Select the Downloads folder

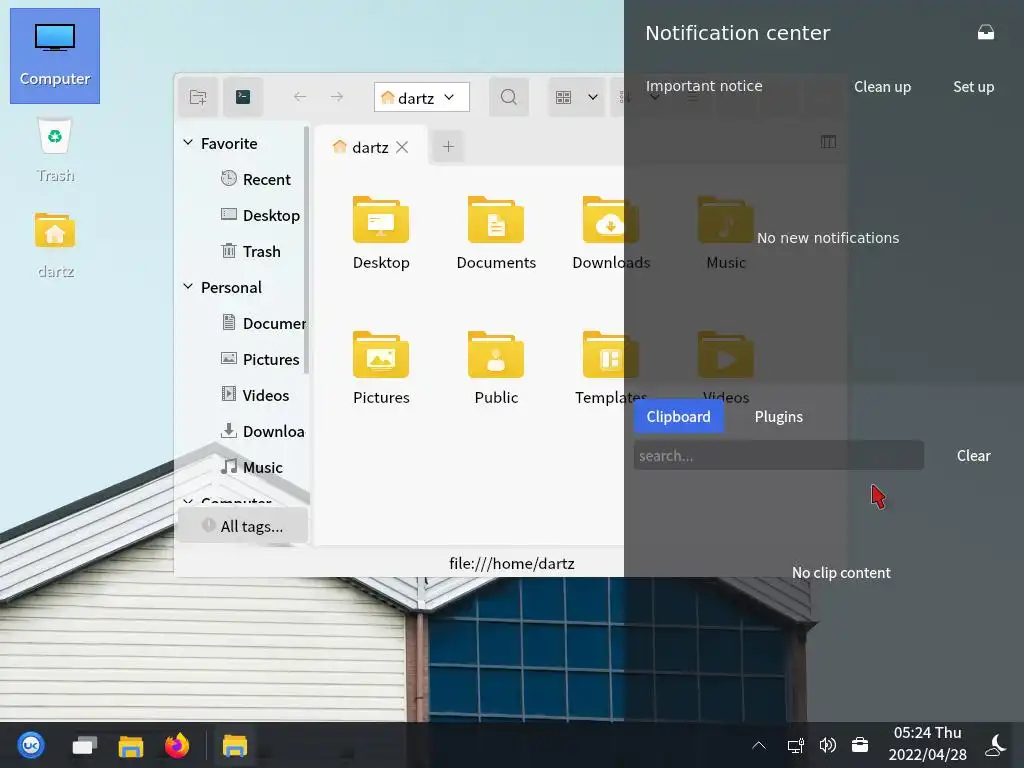(611, 233)
